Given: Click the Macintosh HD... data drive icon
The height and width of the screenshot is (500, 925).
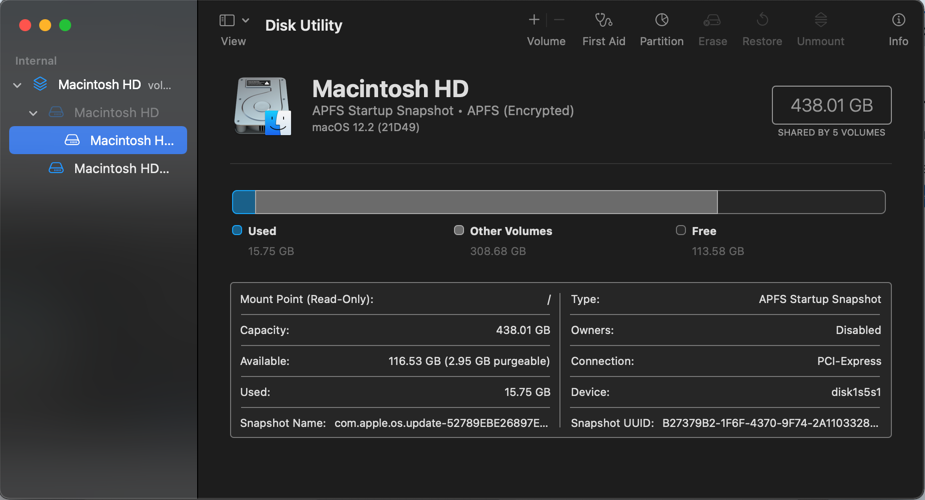Looking at the screenshot, I should point(56,168).
